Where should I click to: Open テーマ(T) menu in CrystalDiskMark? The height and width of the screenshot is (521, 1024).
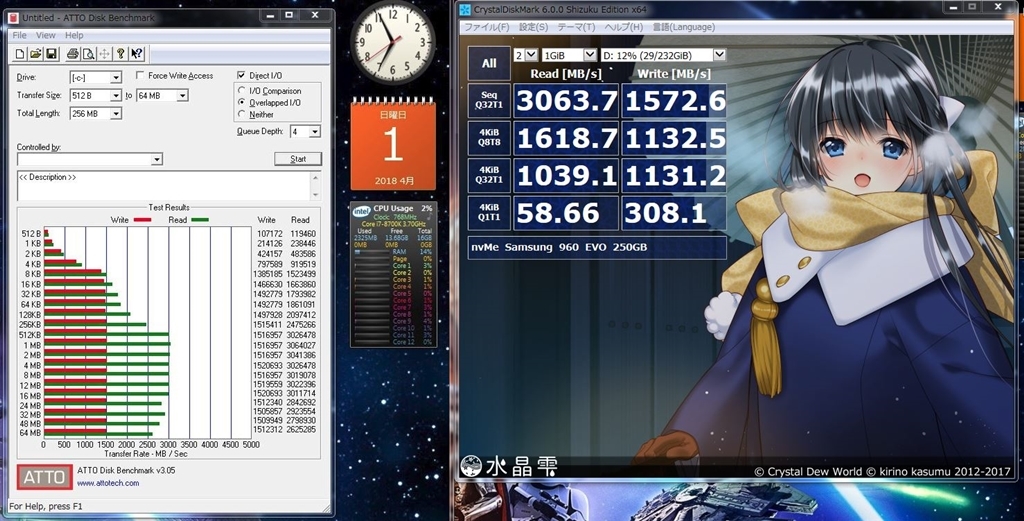(576, 27)
